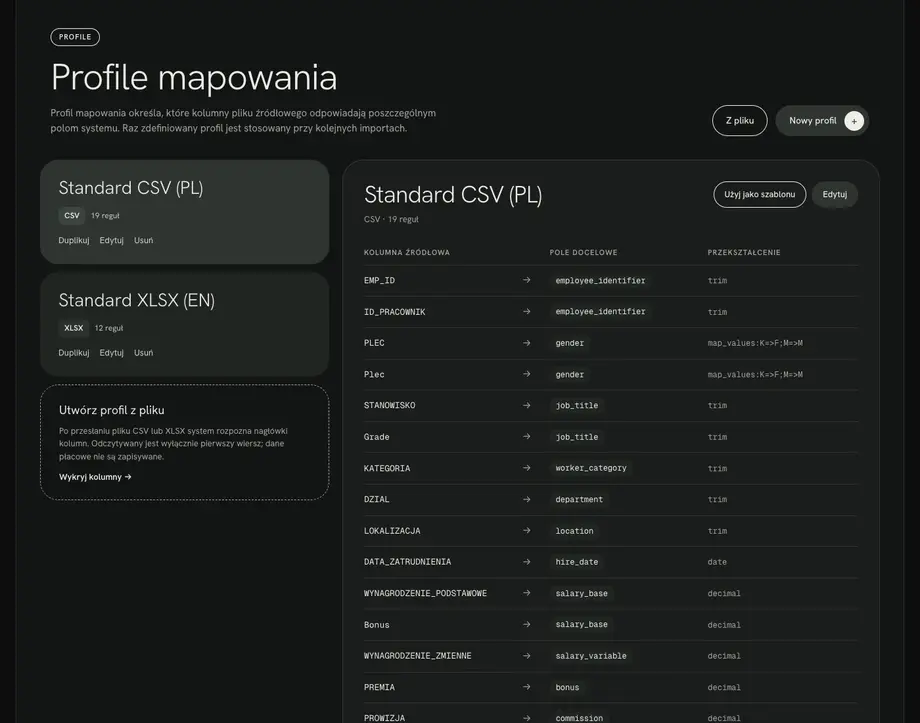920x723 pixels.
Task: Click the LOKALIZACJA source column cell
Action: click(x=392, y=531)
